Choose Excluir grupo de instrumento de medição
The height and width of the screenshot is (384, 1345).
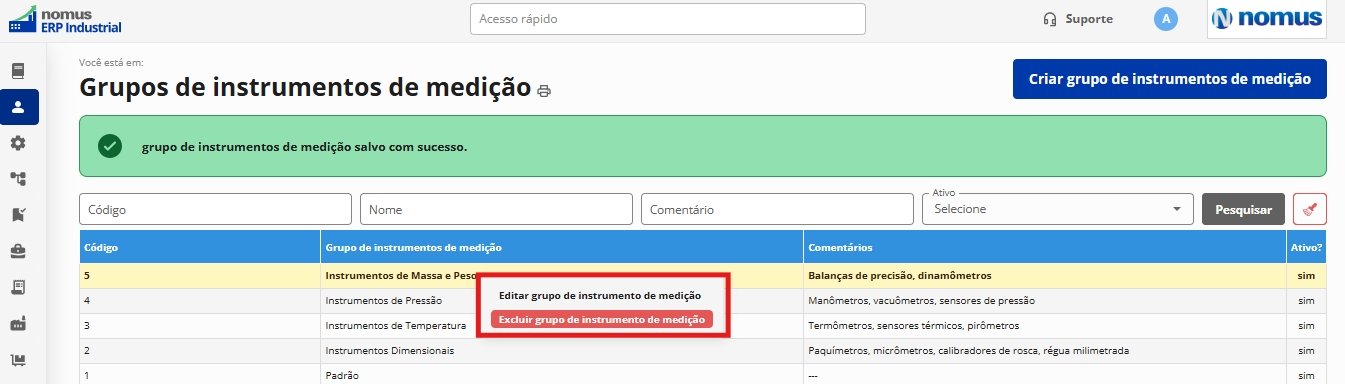coord(602,319)
